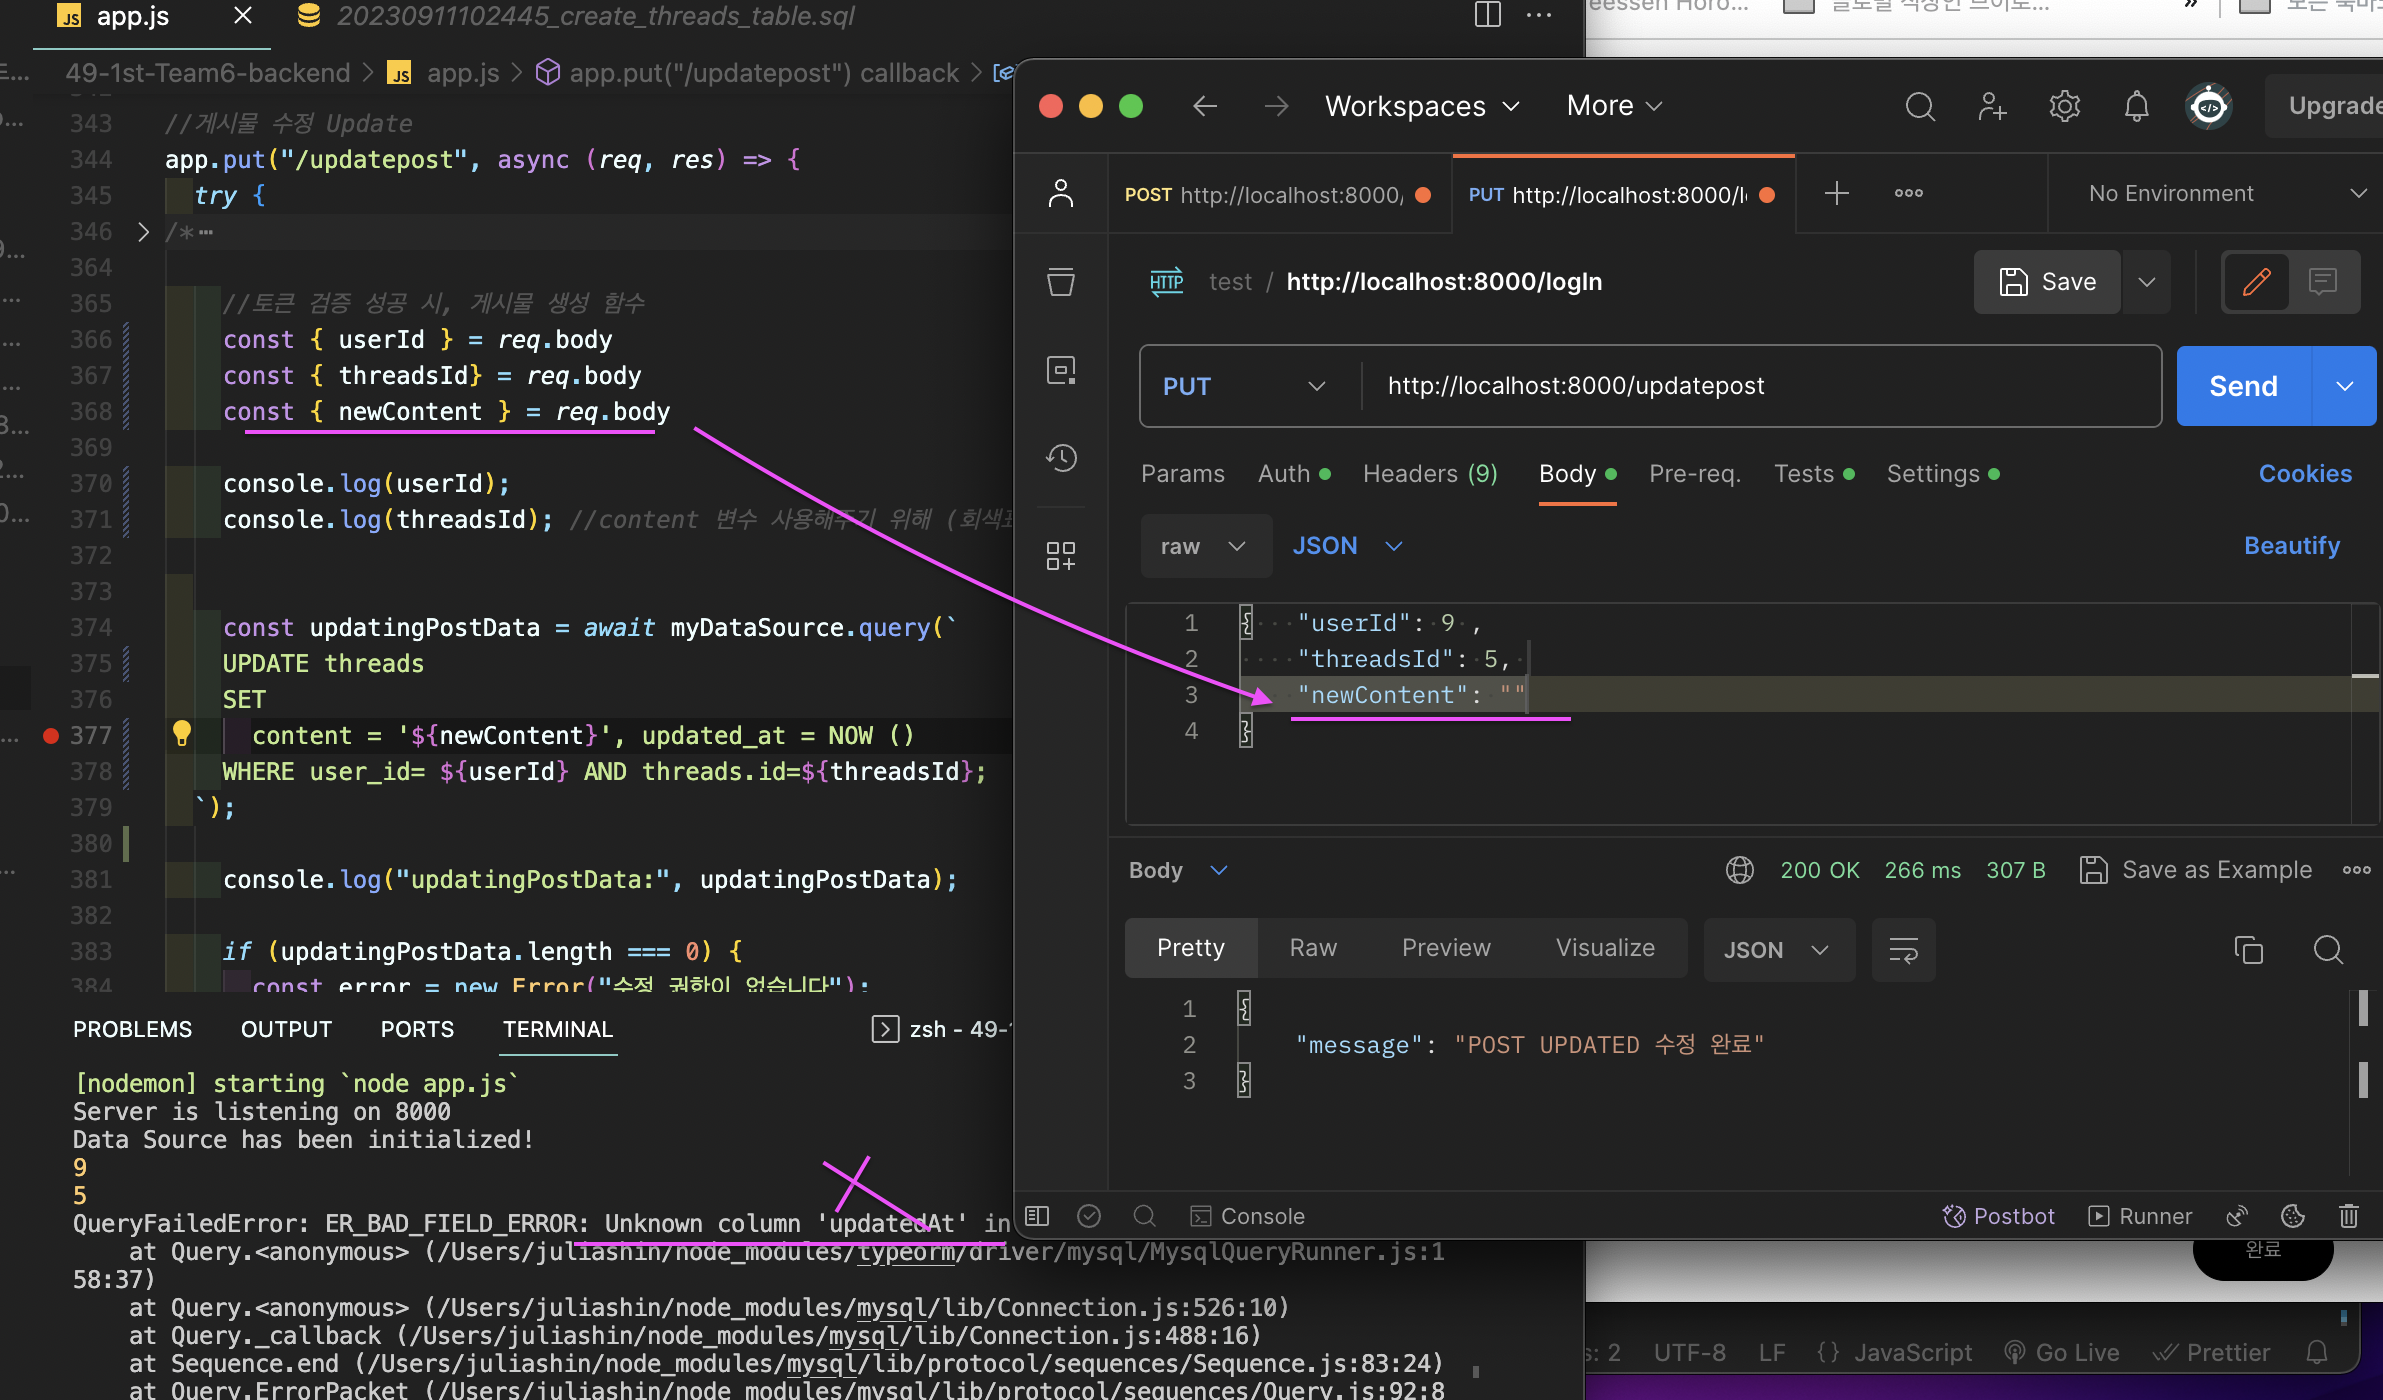
Task: Expand the folded code at line 346
Action: click(x=143, y=232)
